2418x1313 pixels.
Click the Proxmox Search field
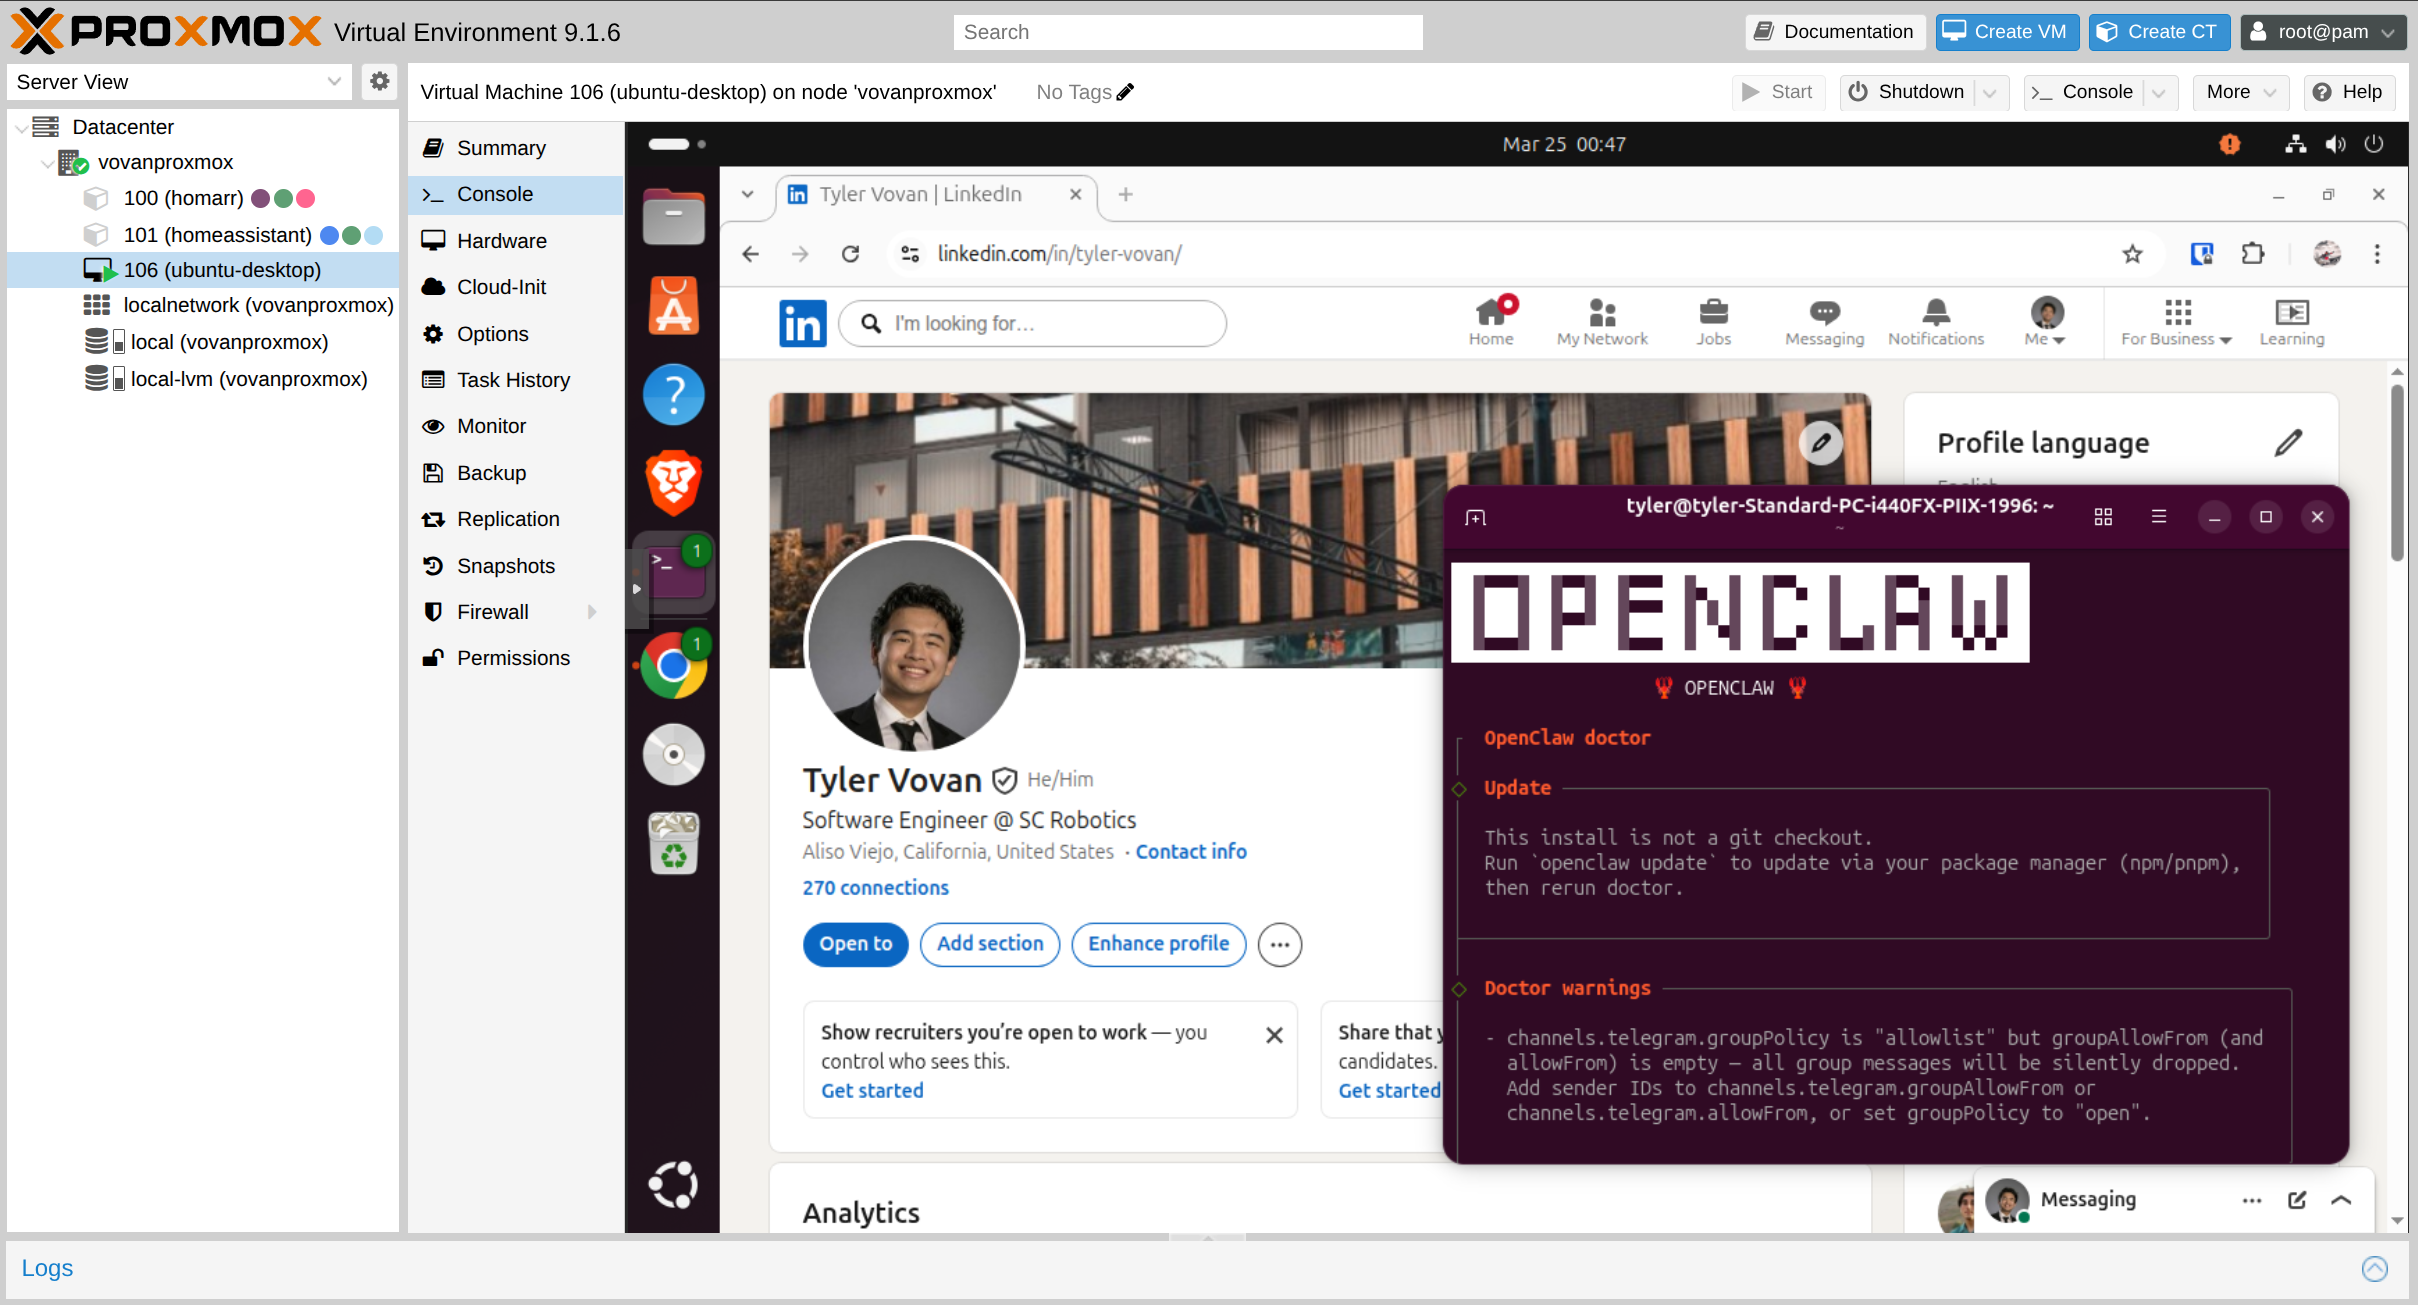[x=1187, y=32]
